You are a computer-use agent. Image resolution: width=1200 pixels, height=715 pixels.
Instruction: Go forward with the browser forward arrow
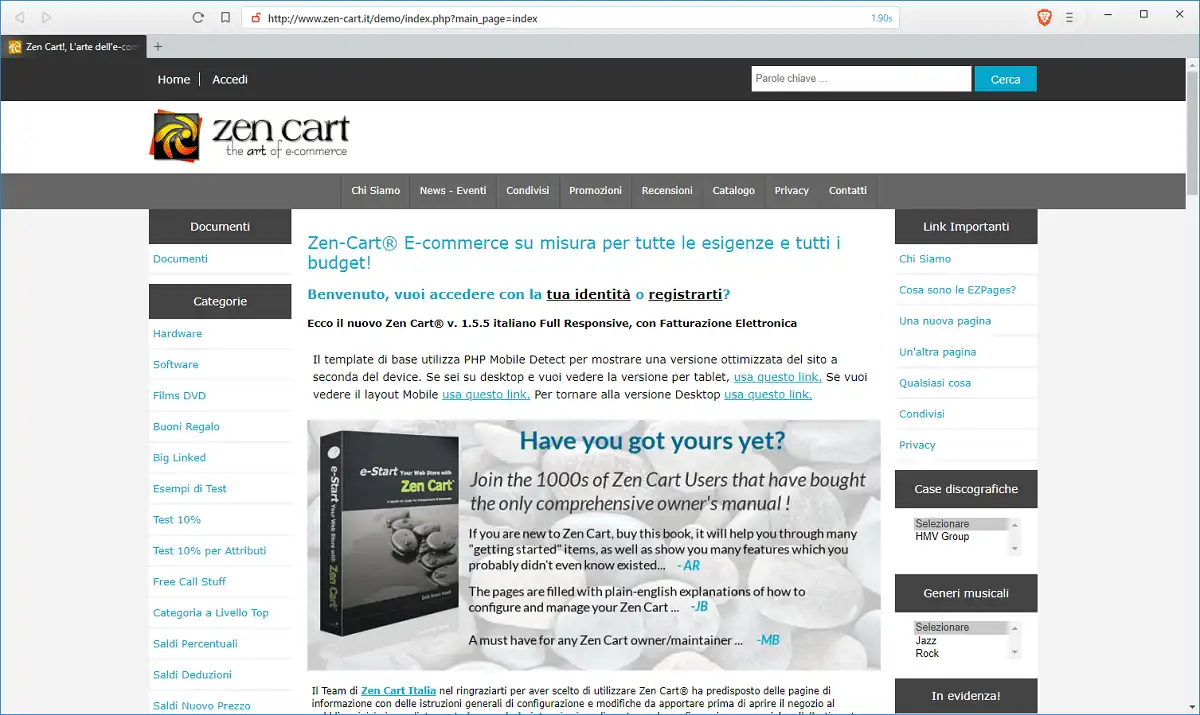(47, 17)
